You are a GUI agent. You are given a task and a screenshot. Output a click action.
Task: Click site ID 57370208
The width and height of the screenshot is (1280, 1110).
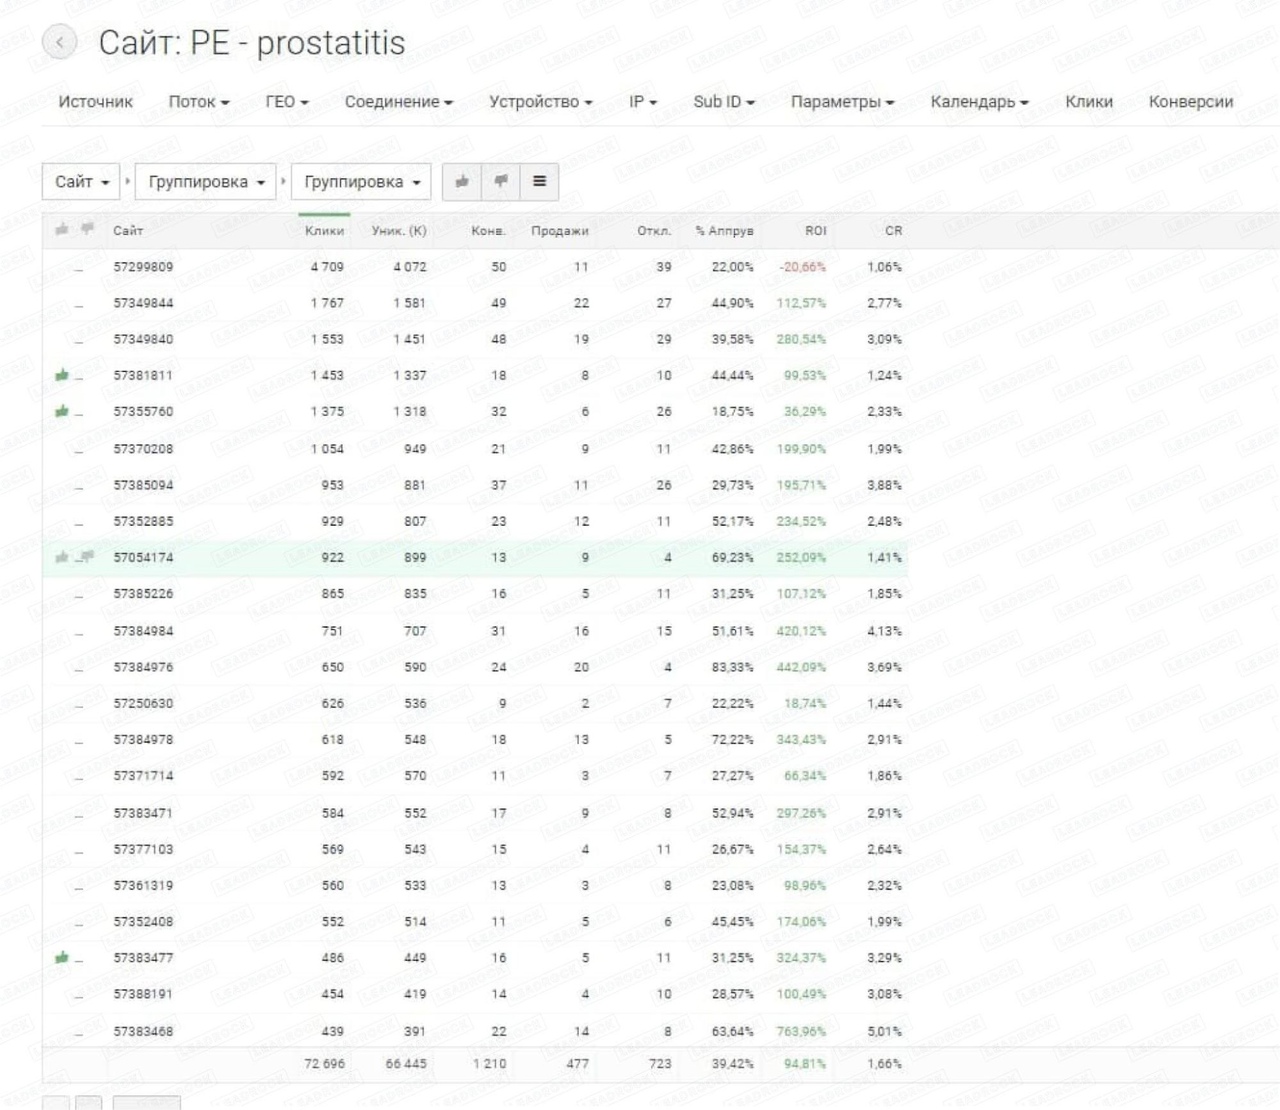(143, 449)
